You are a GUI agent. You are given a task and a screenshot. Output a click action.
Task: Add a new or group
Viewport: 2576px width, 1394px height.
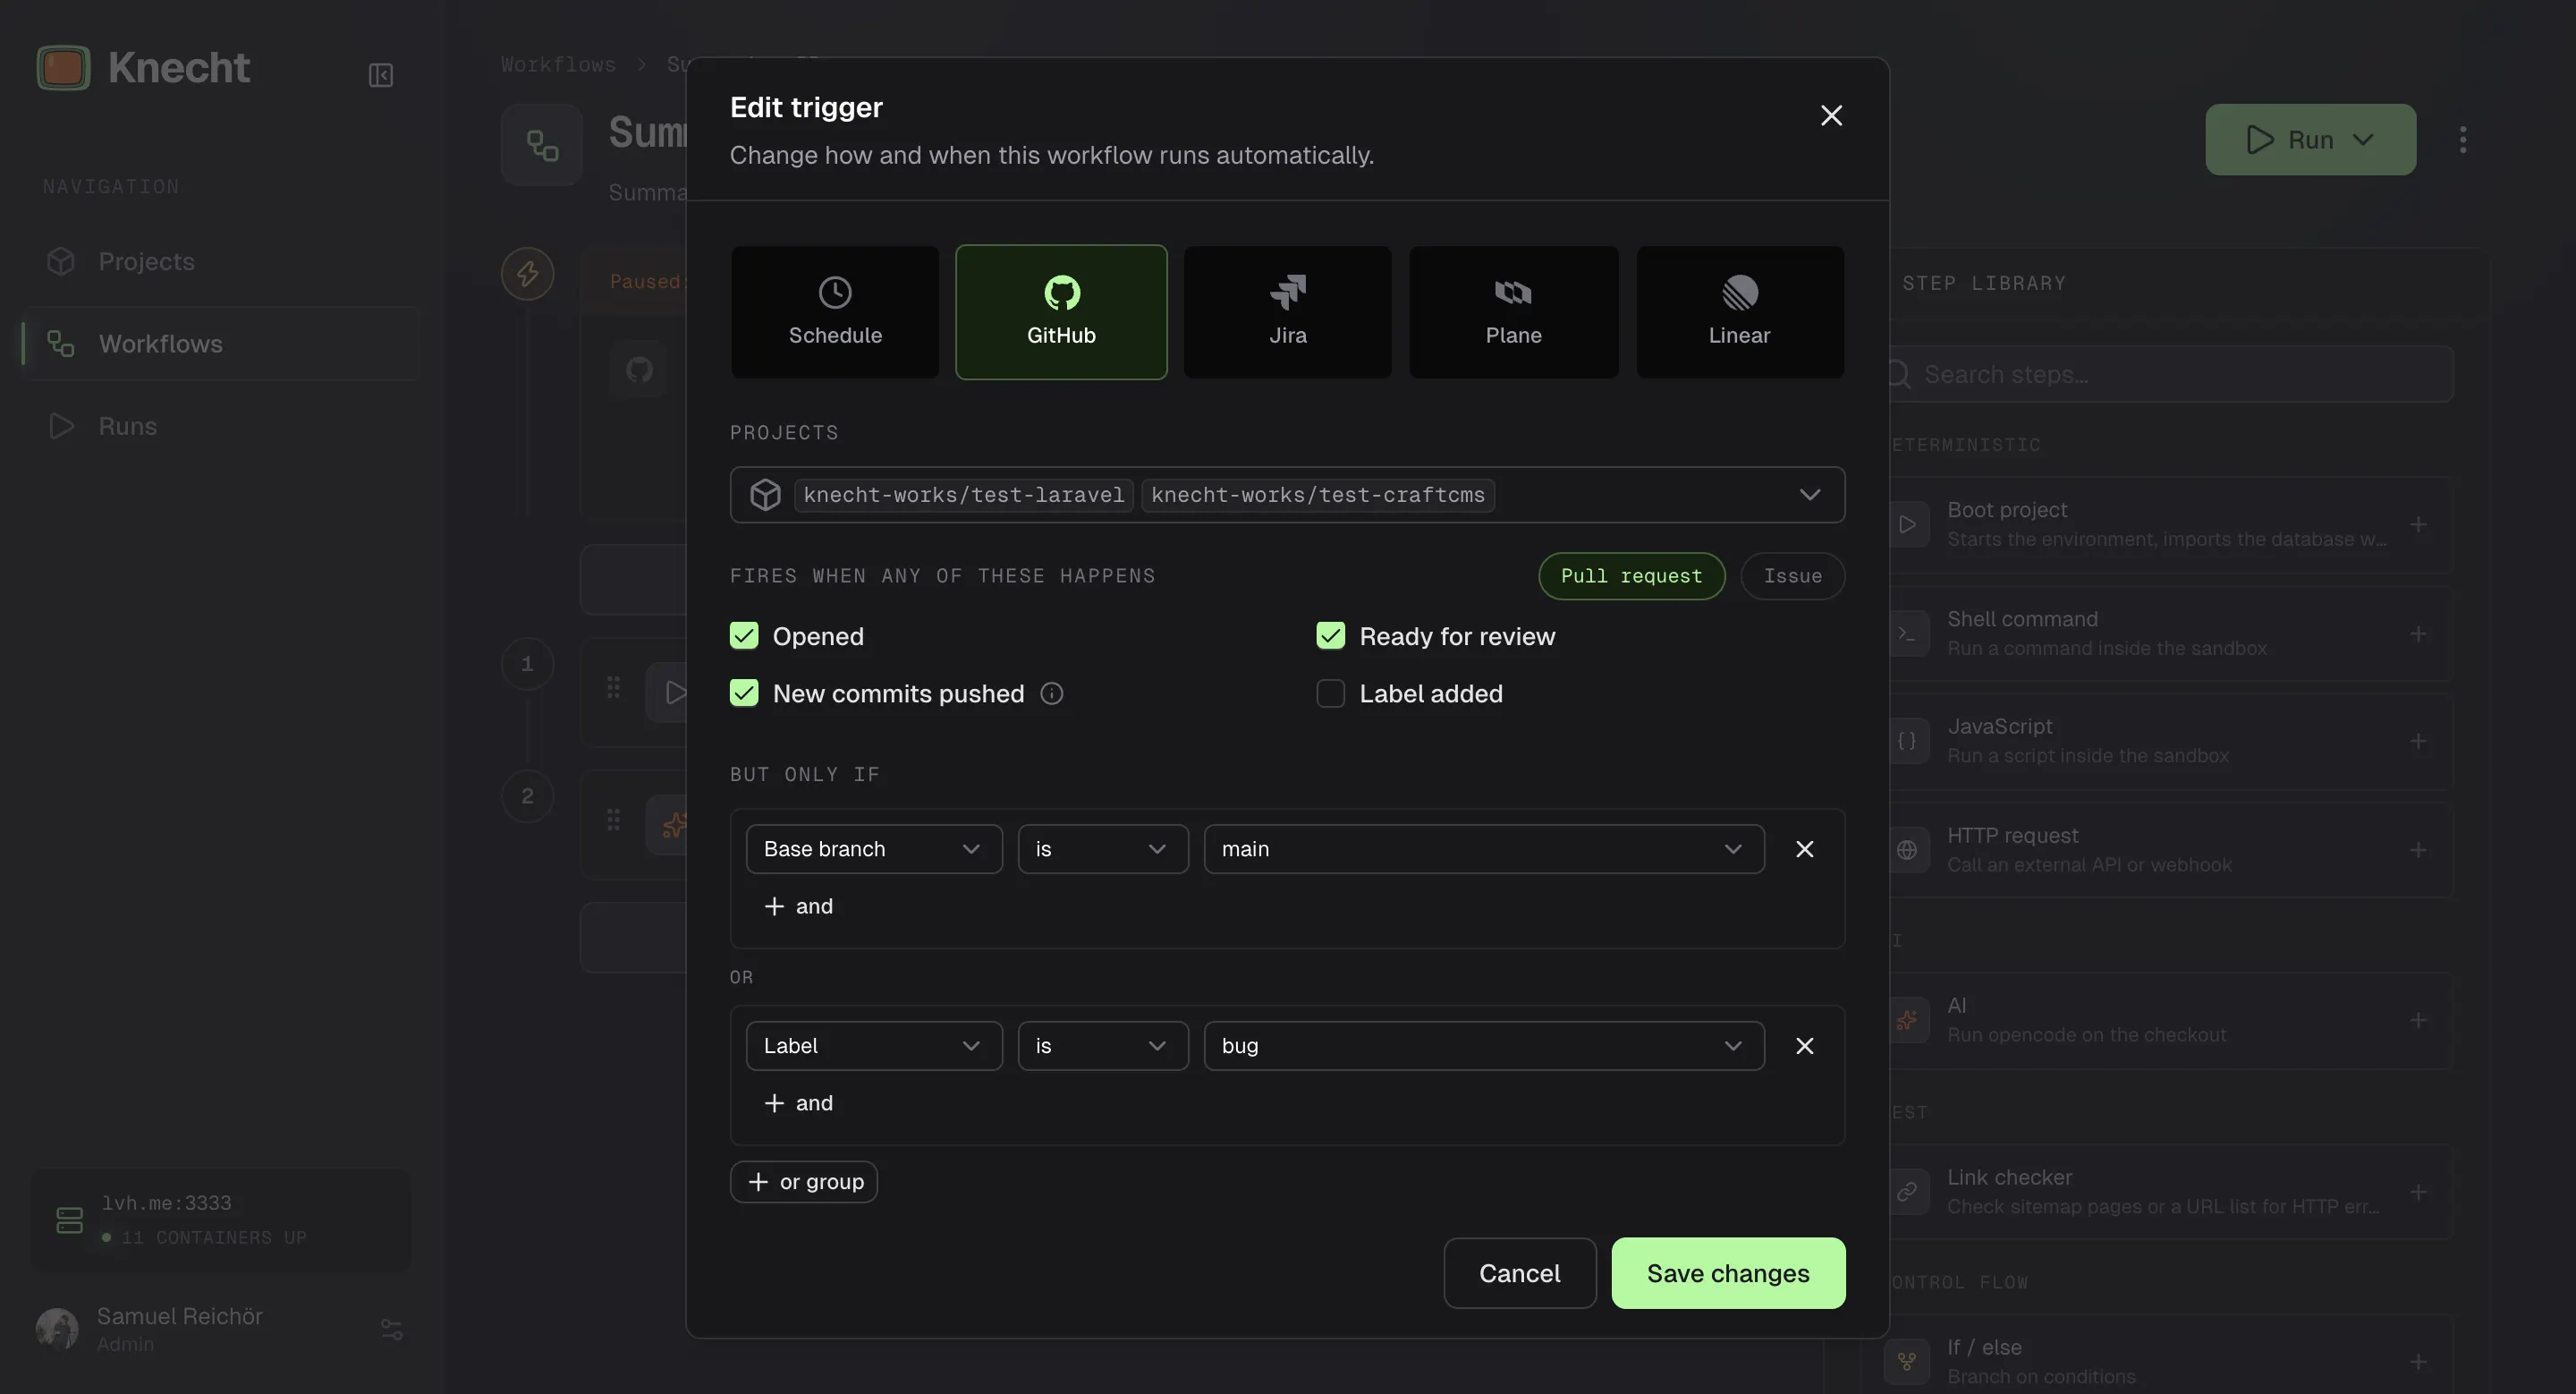(x=804, y=1182)
